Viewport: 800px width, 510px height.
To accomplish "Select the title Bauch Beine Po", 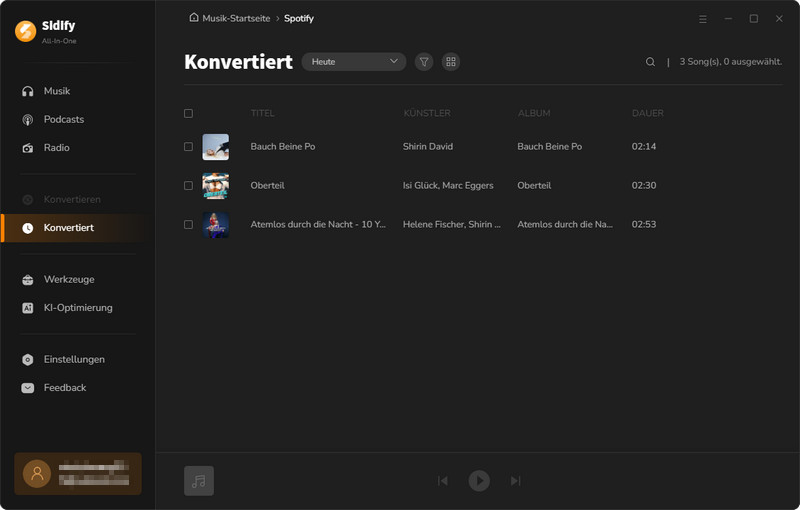I will (283, 146).
